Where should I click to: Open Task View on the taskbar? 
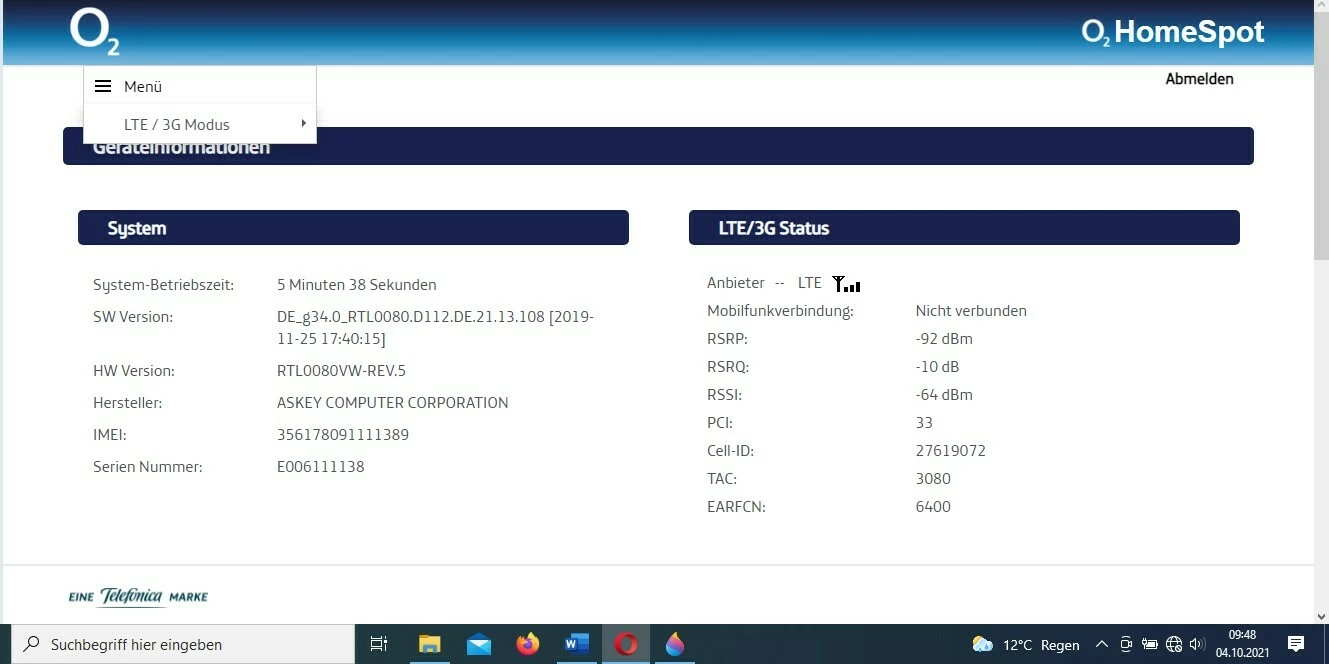(x=379, y=644)
